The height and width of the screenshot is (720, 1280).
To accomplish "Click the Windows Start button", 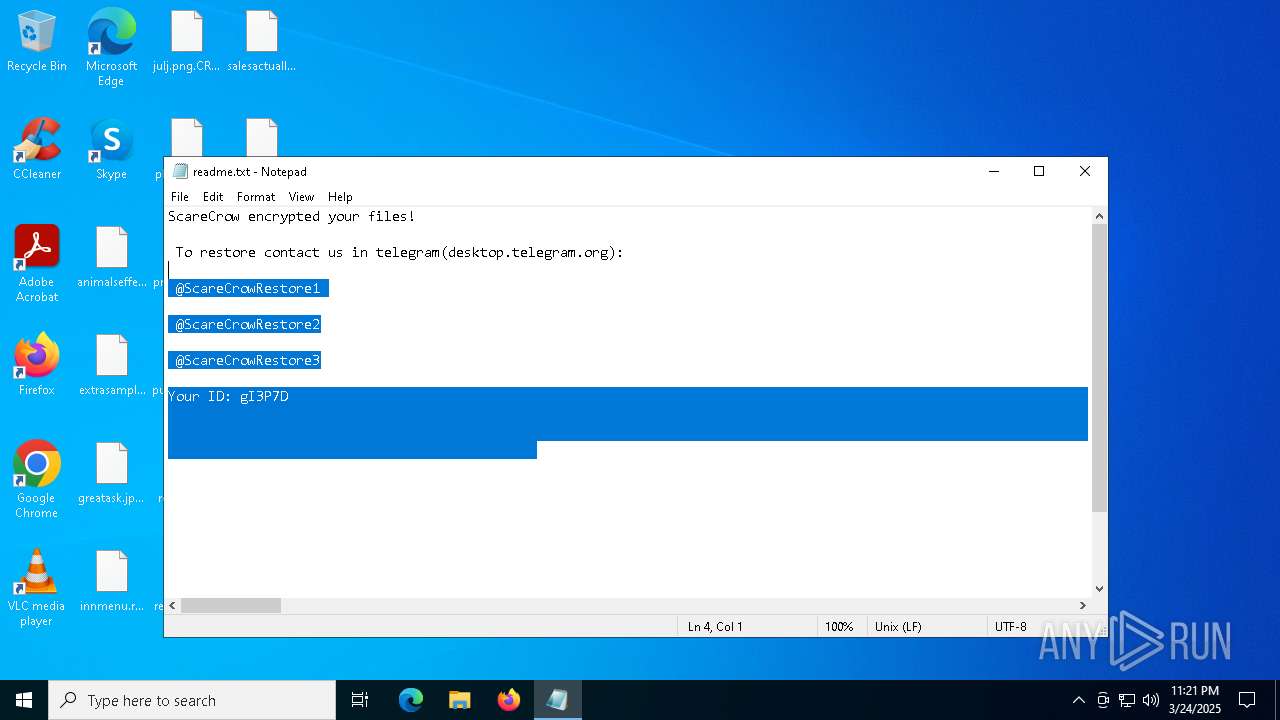I will [x=24, y=700].
